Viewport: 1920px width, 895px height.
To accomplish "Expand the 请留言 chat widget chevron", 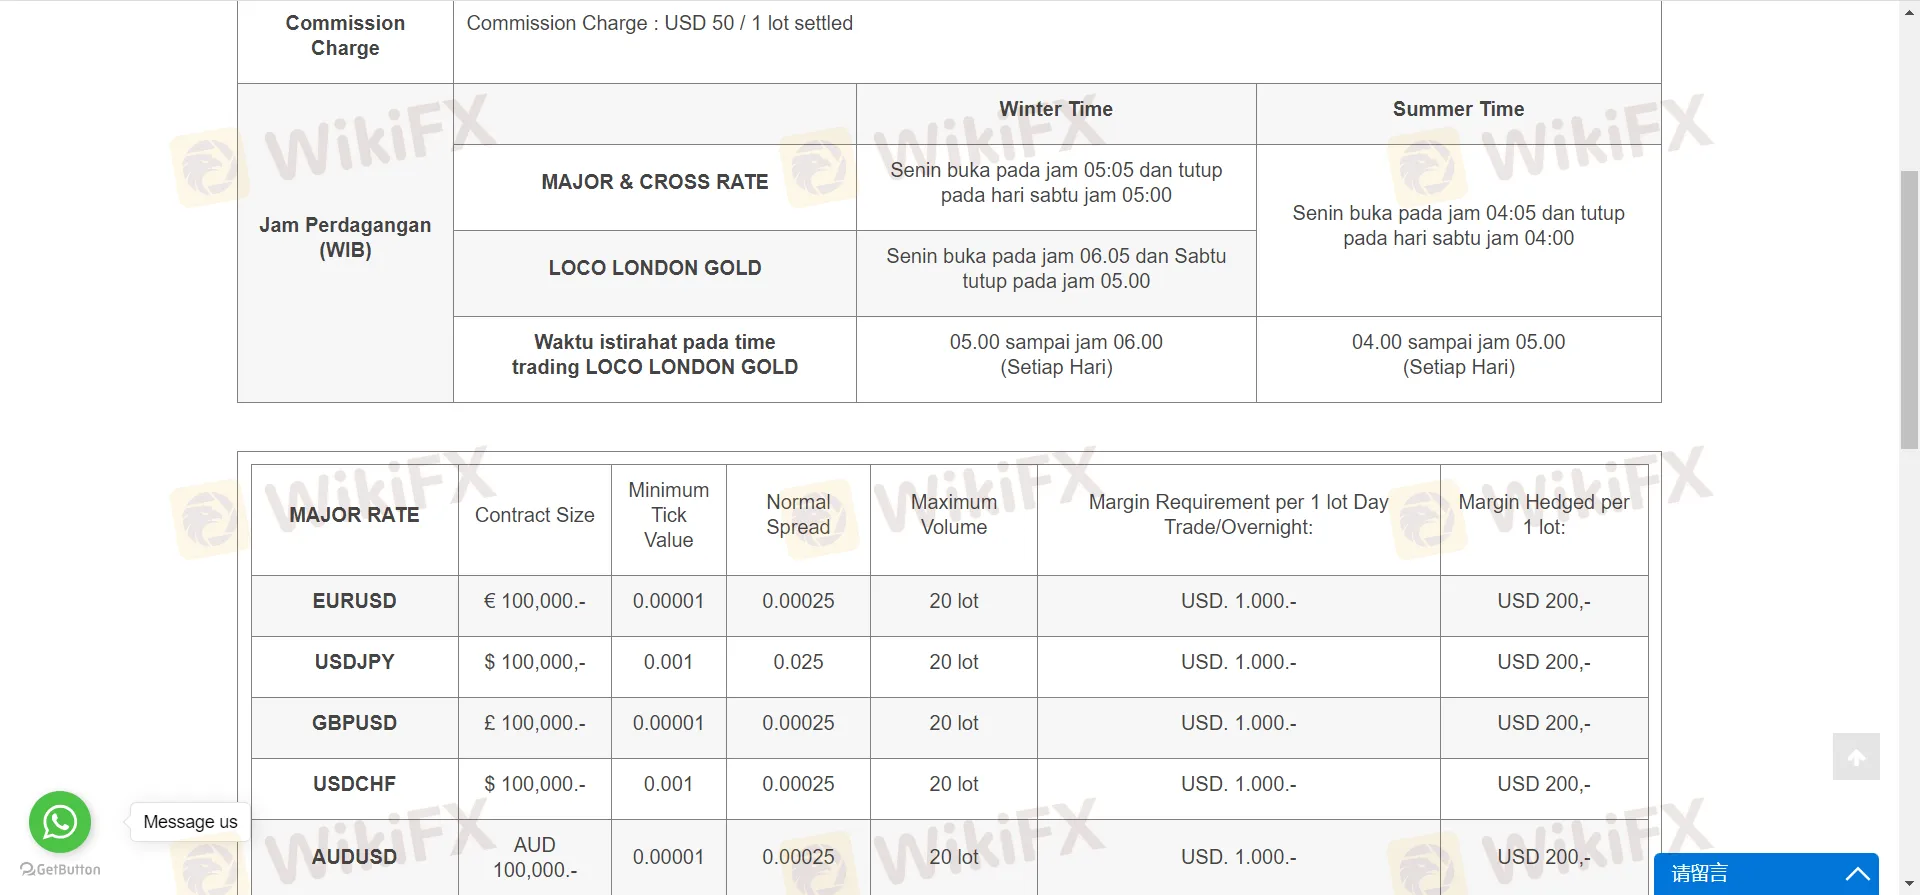I will (x=1857, y=873).
